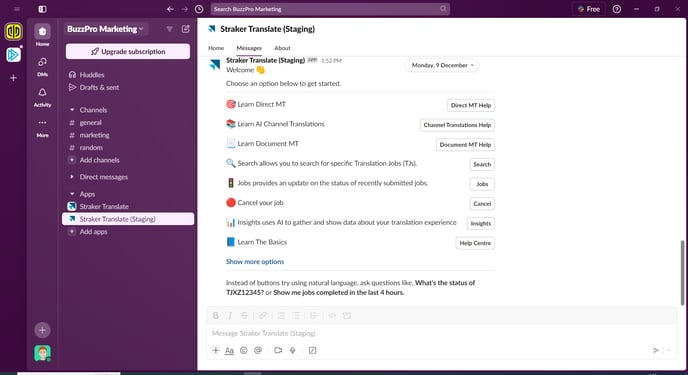Record a video clip
This screenshot has height=375, width=688.
(278, 350)
